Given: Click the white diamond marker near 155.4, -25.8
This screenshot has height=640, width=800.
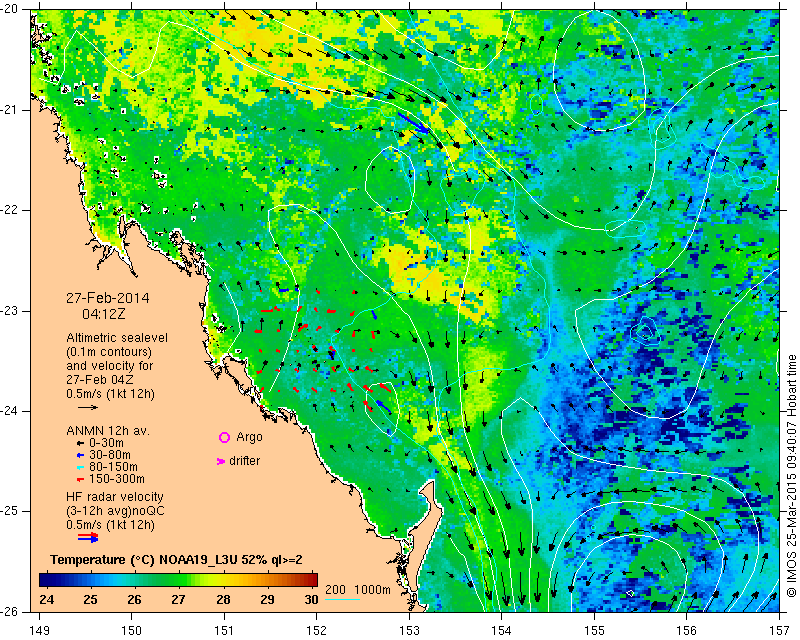Looking at the screenshot, I should click(x=631, y=593).
